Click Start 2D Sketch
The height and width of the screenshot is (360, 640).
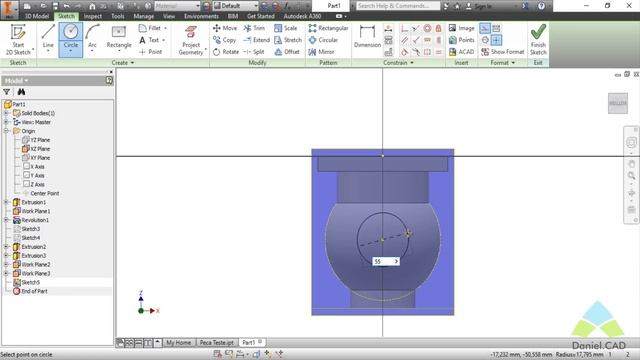point(18,39)
